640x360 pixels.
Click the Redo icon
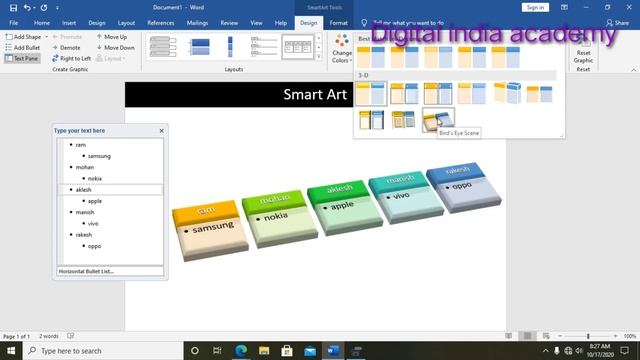point(44,7)
